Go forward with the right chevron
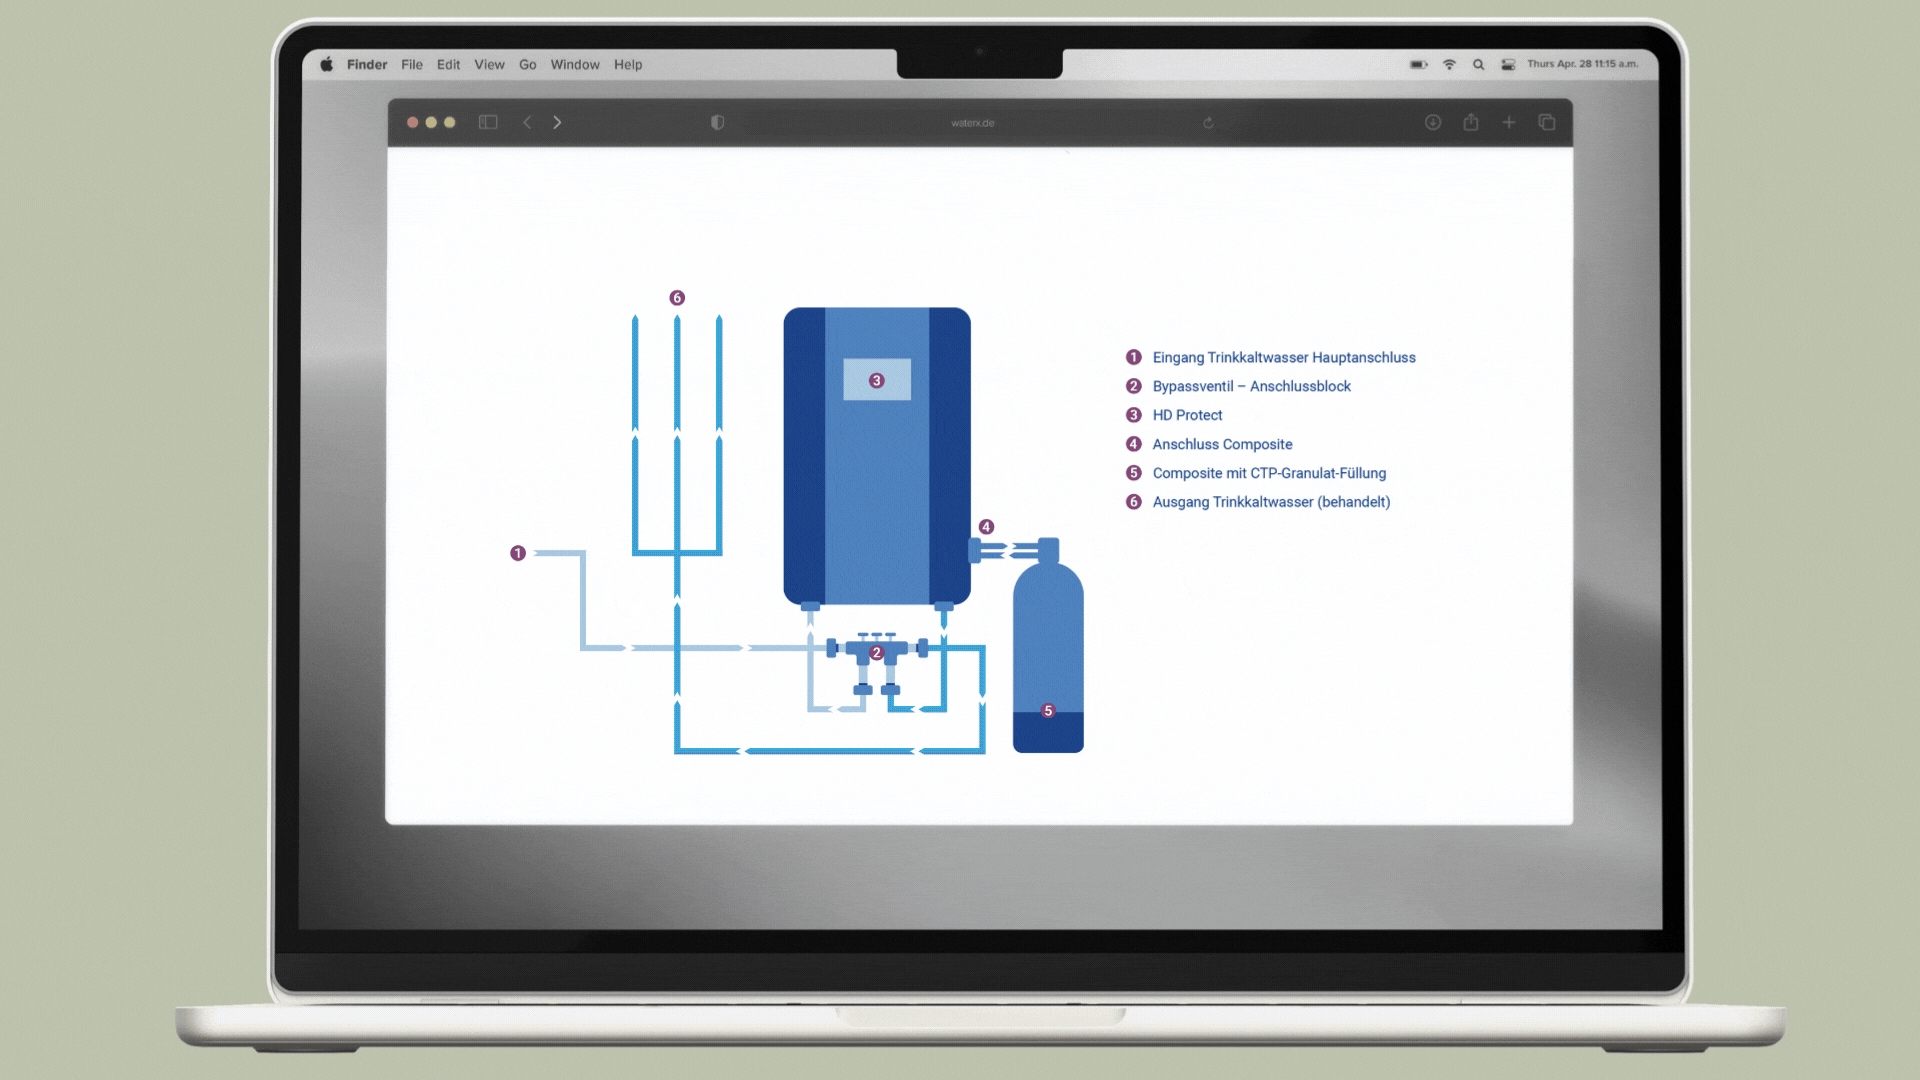Screen dimensions: 1920x1080 tap(557, 122)
